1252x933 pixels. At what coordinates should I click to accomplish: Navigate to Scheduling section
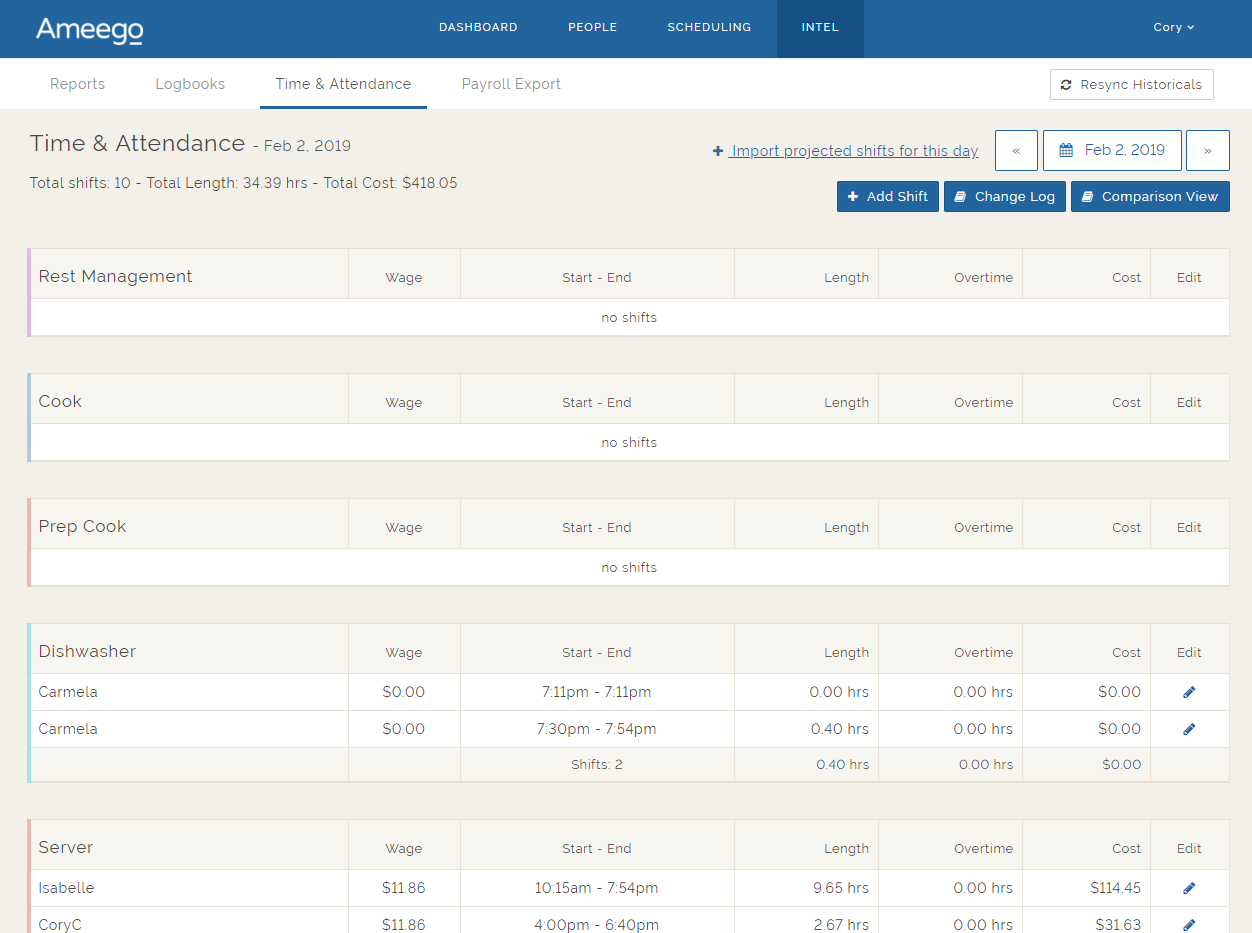(709, 28)
